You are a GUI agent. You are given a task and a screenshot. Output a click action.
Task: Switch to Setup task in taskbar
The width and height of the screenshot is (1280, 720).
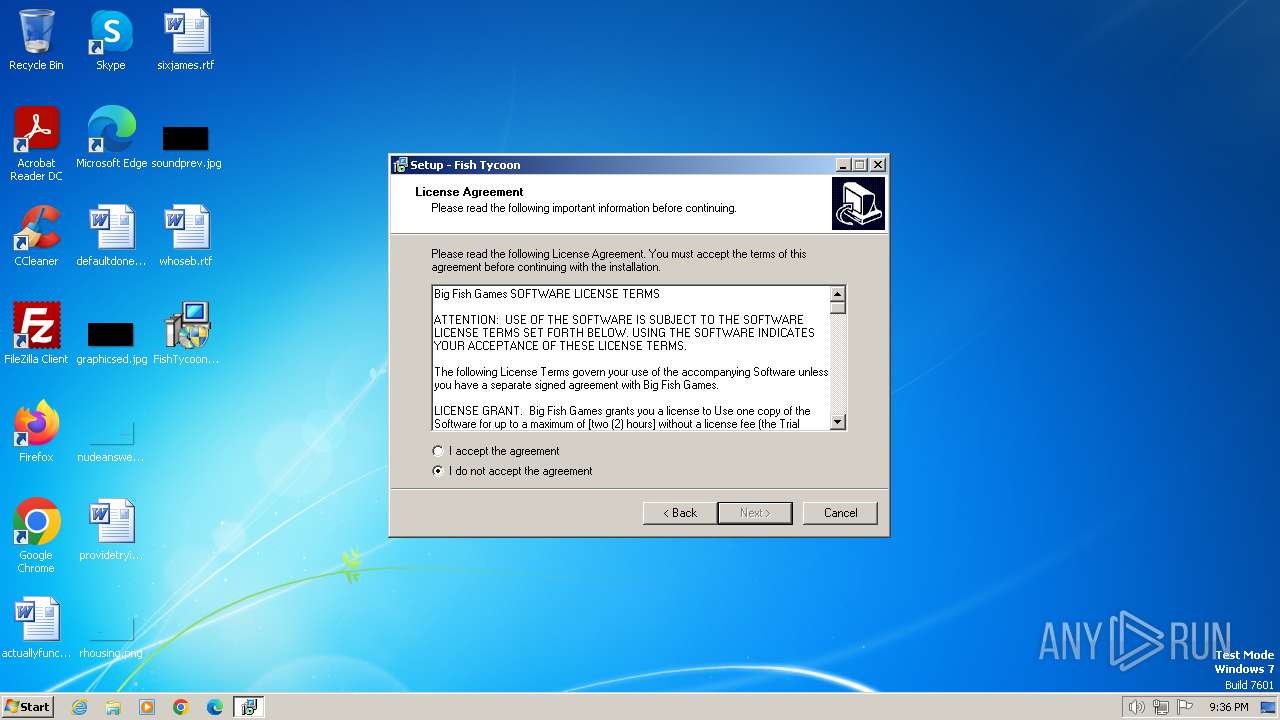click(249, 707)
